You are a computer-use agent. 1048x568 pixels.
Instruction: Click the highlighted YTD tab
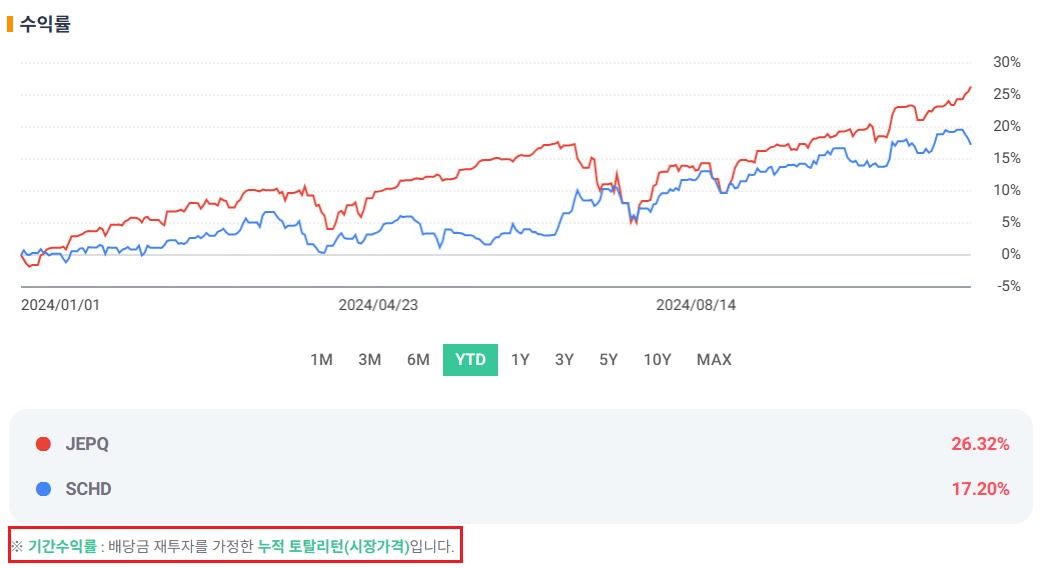[471, 360]
